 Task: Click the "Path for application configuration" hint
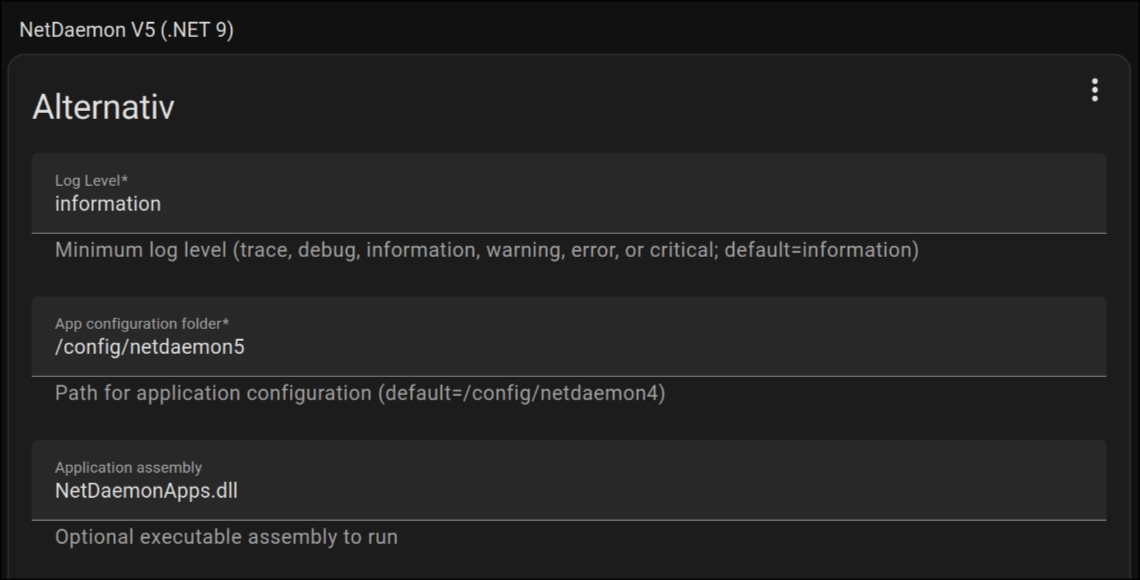(214, 393)
